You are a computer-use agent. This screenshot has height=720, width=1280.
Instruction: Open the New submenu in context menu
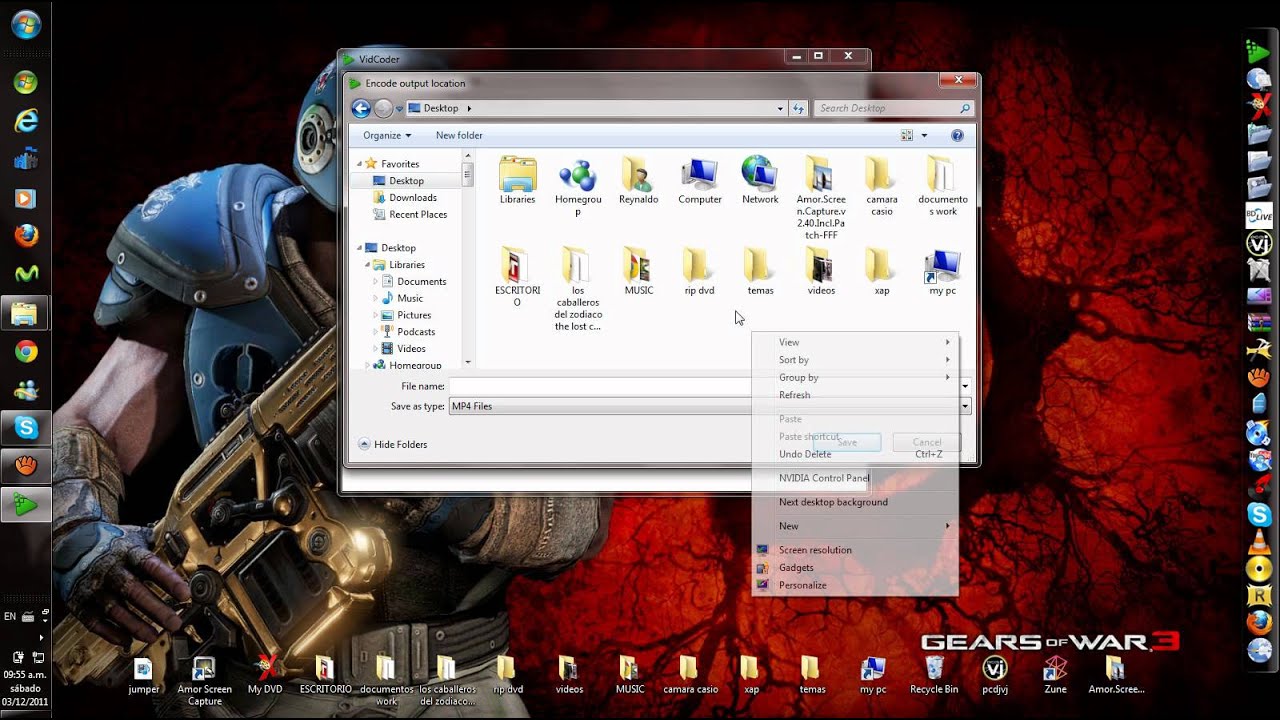(855, 526)
